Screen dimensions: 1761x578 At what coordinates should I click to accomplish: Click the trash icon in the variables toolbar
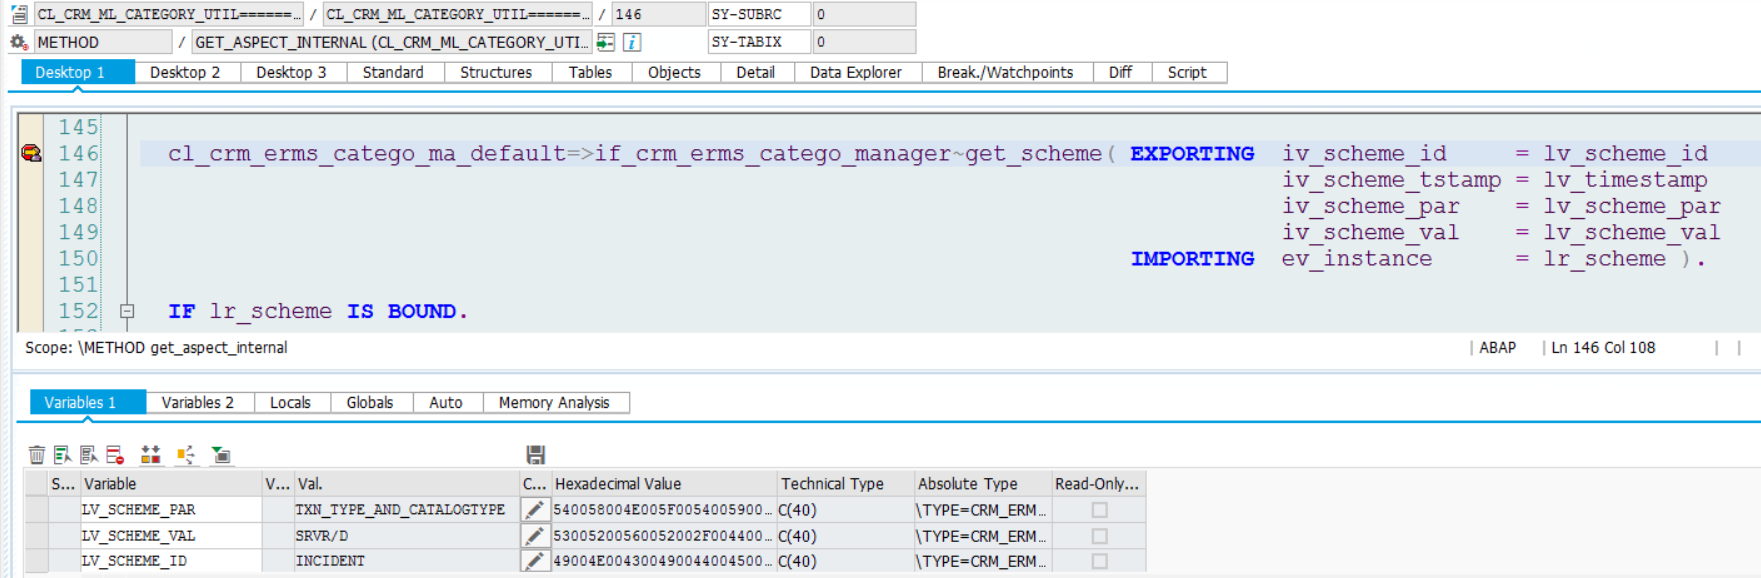point(37,455)
